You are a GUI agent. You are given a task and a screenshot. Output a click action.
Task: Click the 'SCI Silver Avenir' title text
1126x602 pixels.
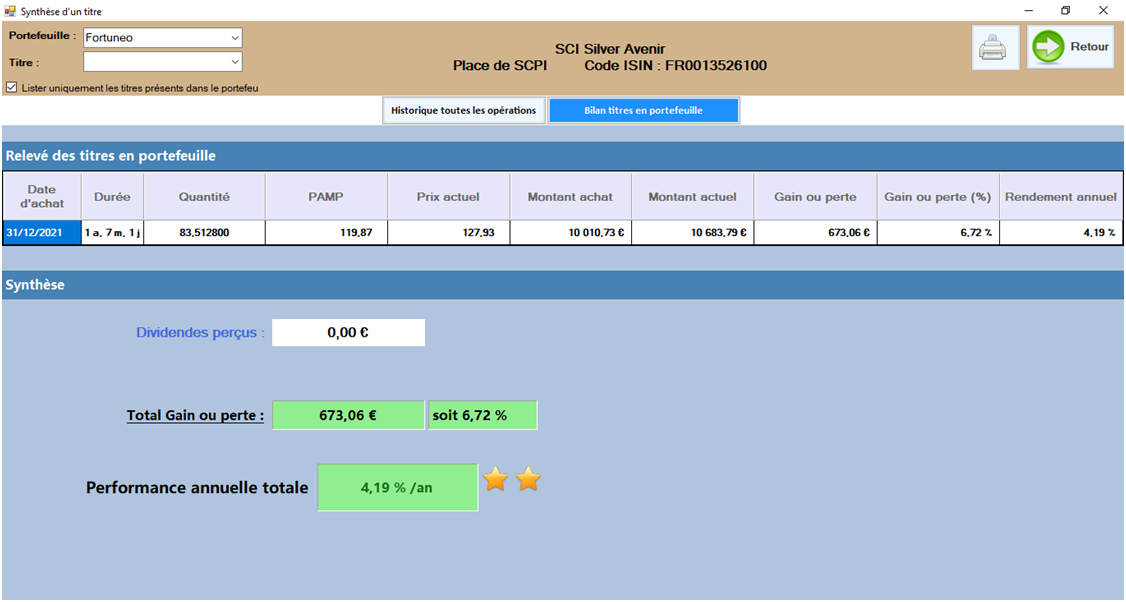[610, 49]
